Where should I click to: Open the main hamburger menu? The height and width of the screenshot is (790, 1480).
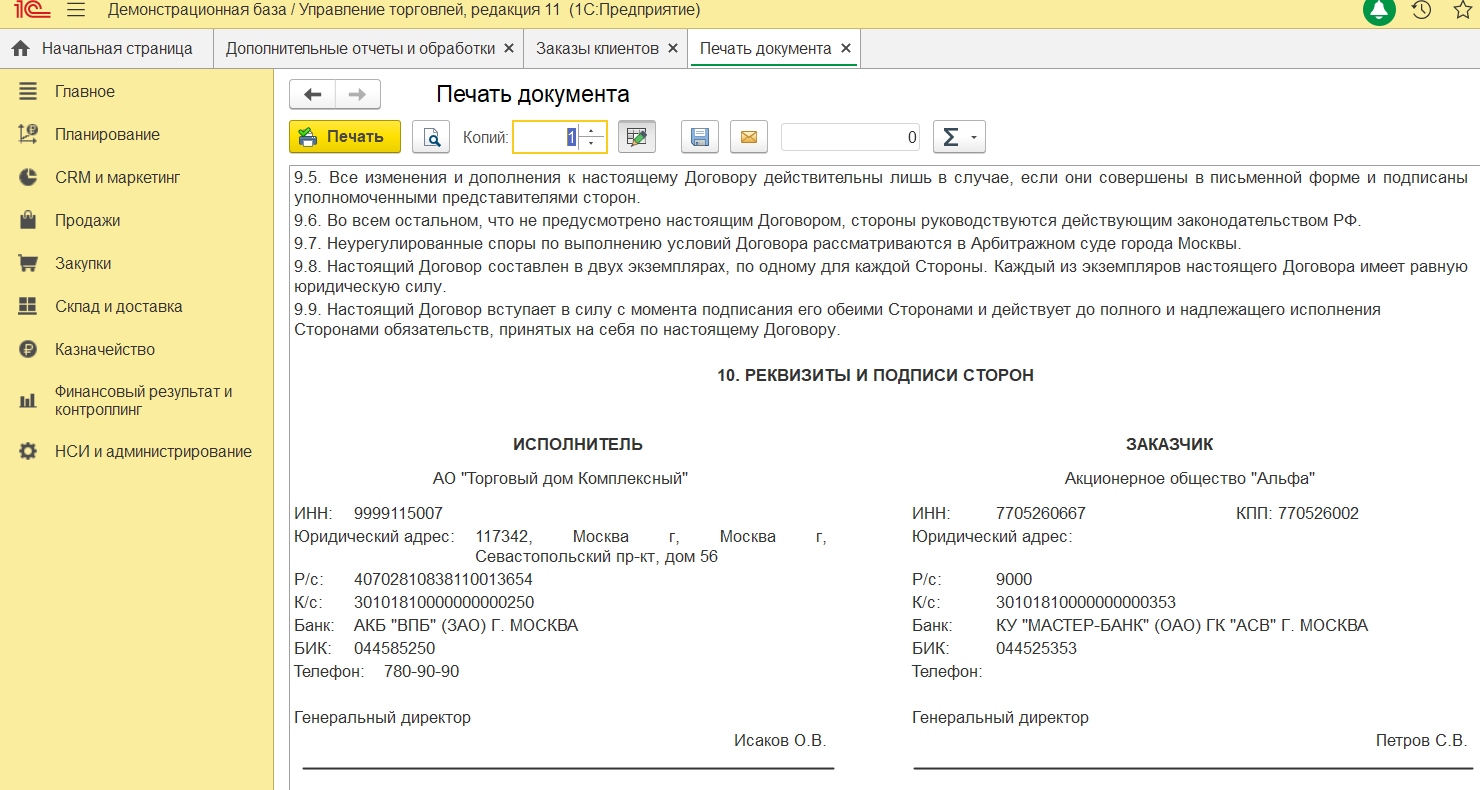(x=75, y=10)
